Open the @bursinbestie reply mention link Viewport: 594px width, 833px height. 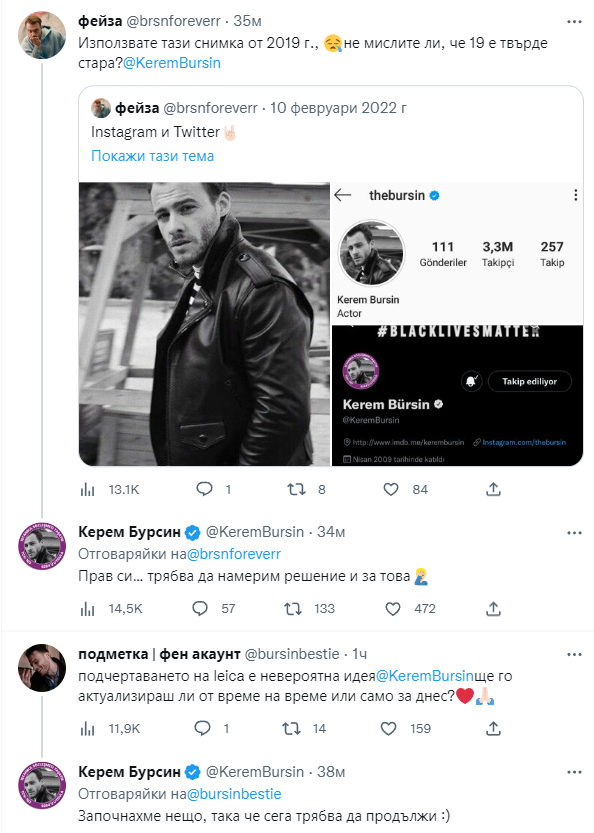(234, 794)
